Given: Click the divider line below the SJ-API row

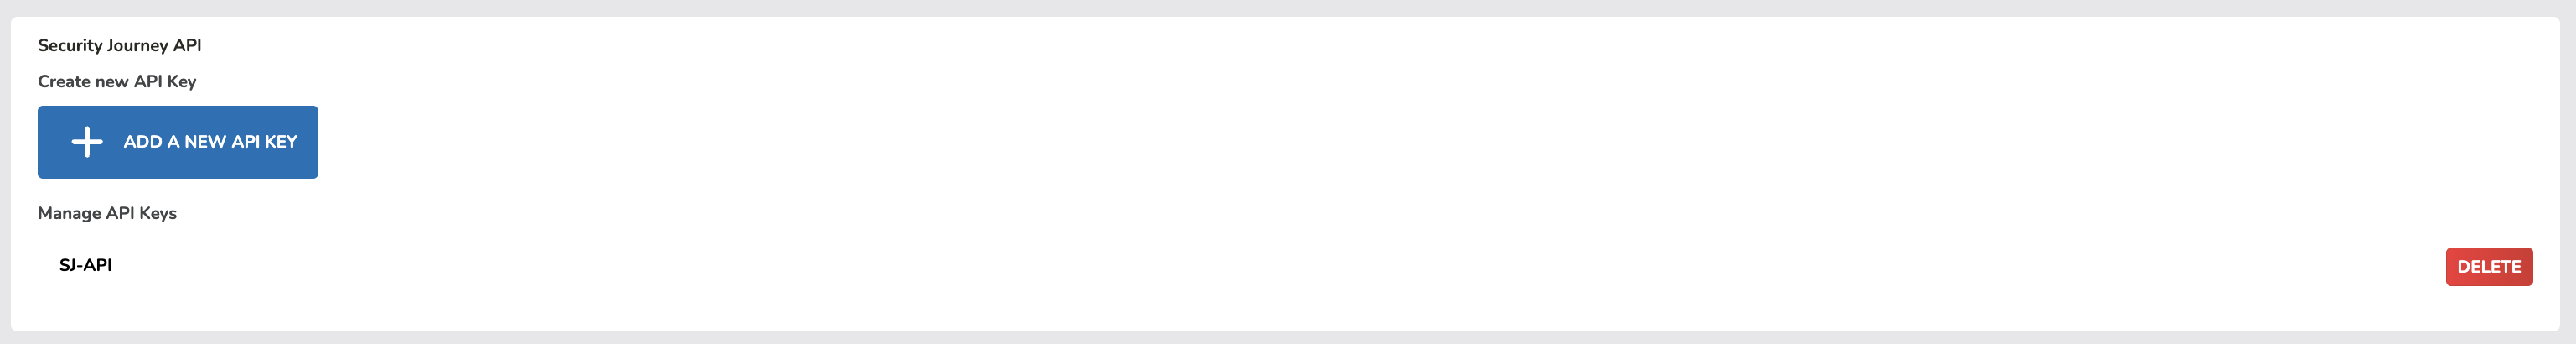Looking at the screenshot, I should click(x=1285, y=294).
